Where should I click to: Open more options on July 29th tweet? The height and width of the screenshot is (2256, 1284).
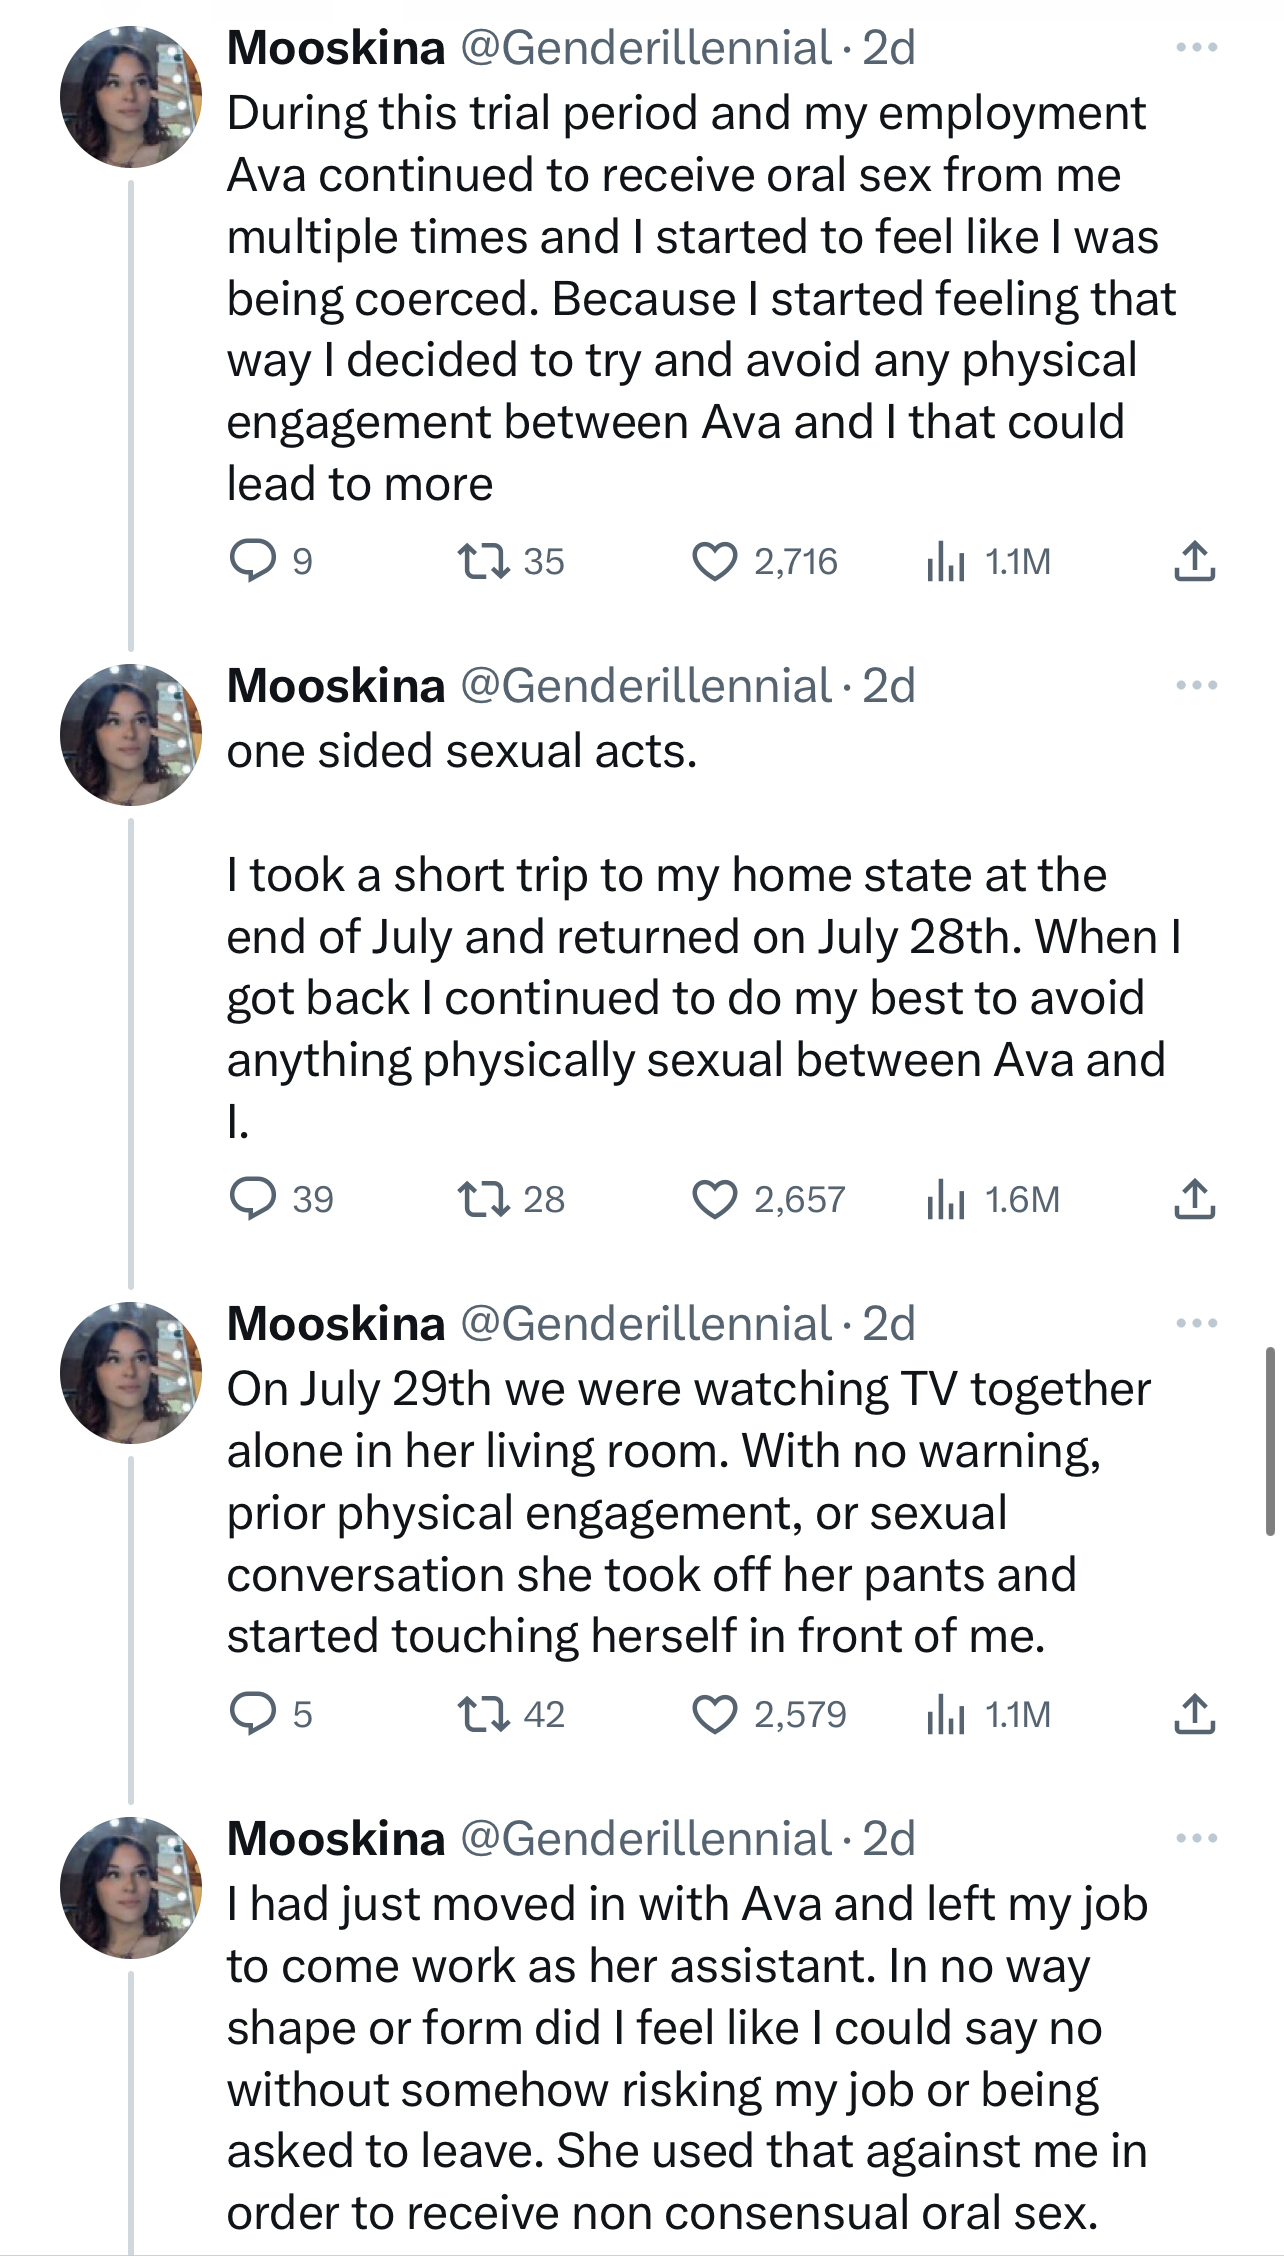click(1197, 1323)
